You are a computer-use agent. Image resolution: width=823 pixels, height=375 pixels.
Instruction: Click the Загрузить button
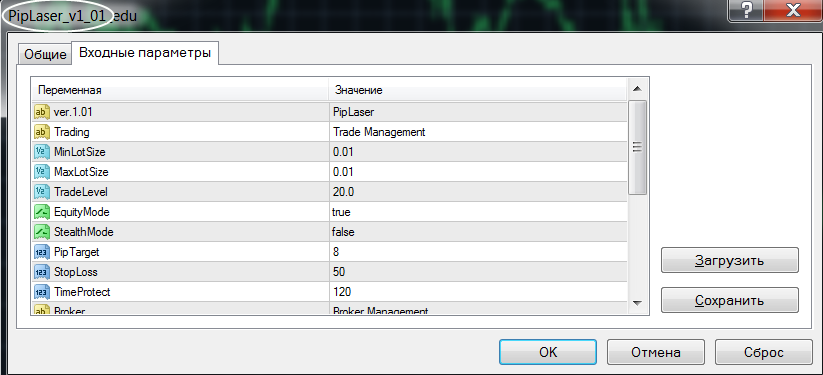click(x=730, y=261)
